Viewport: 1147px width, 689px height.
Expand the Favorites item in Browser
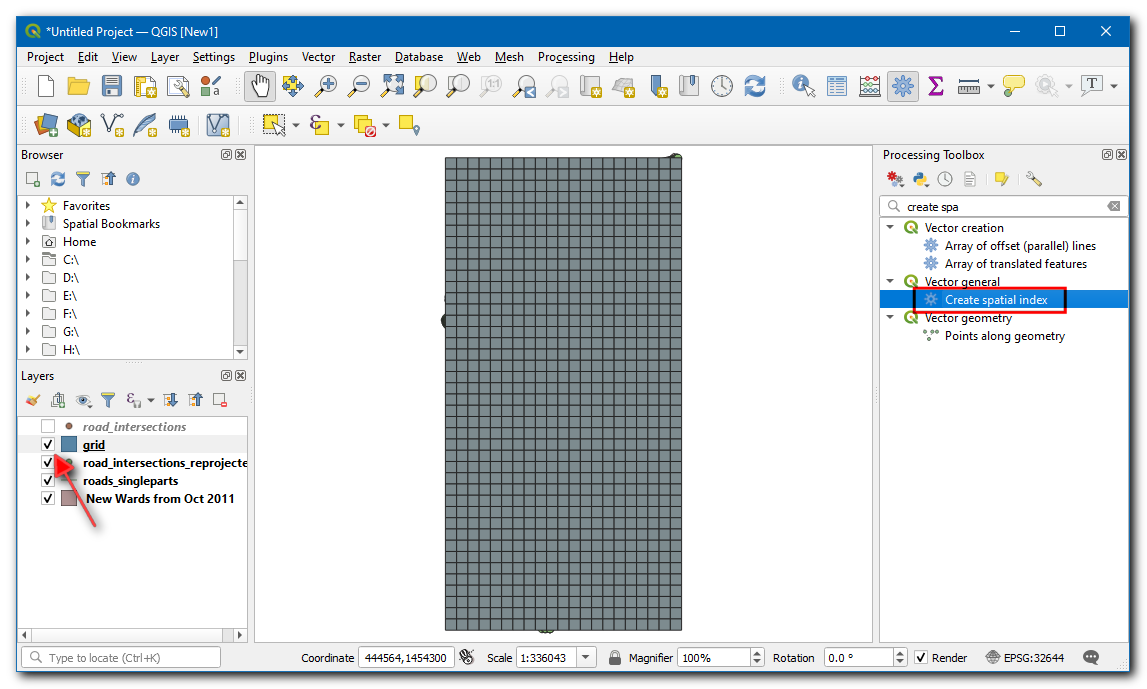click(x=28, y=206)
